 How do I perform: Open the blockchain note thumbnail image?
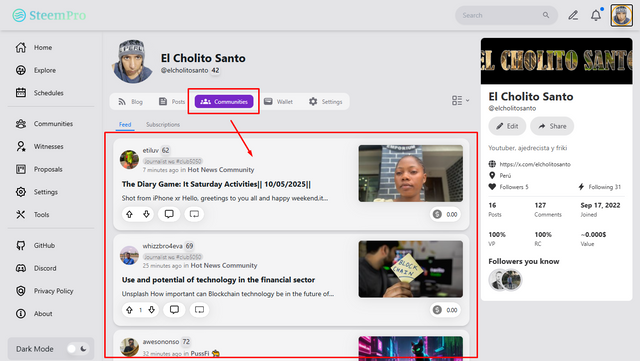pyautogui.click(x=411, y=269)
